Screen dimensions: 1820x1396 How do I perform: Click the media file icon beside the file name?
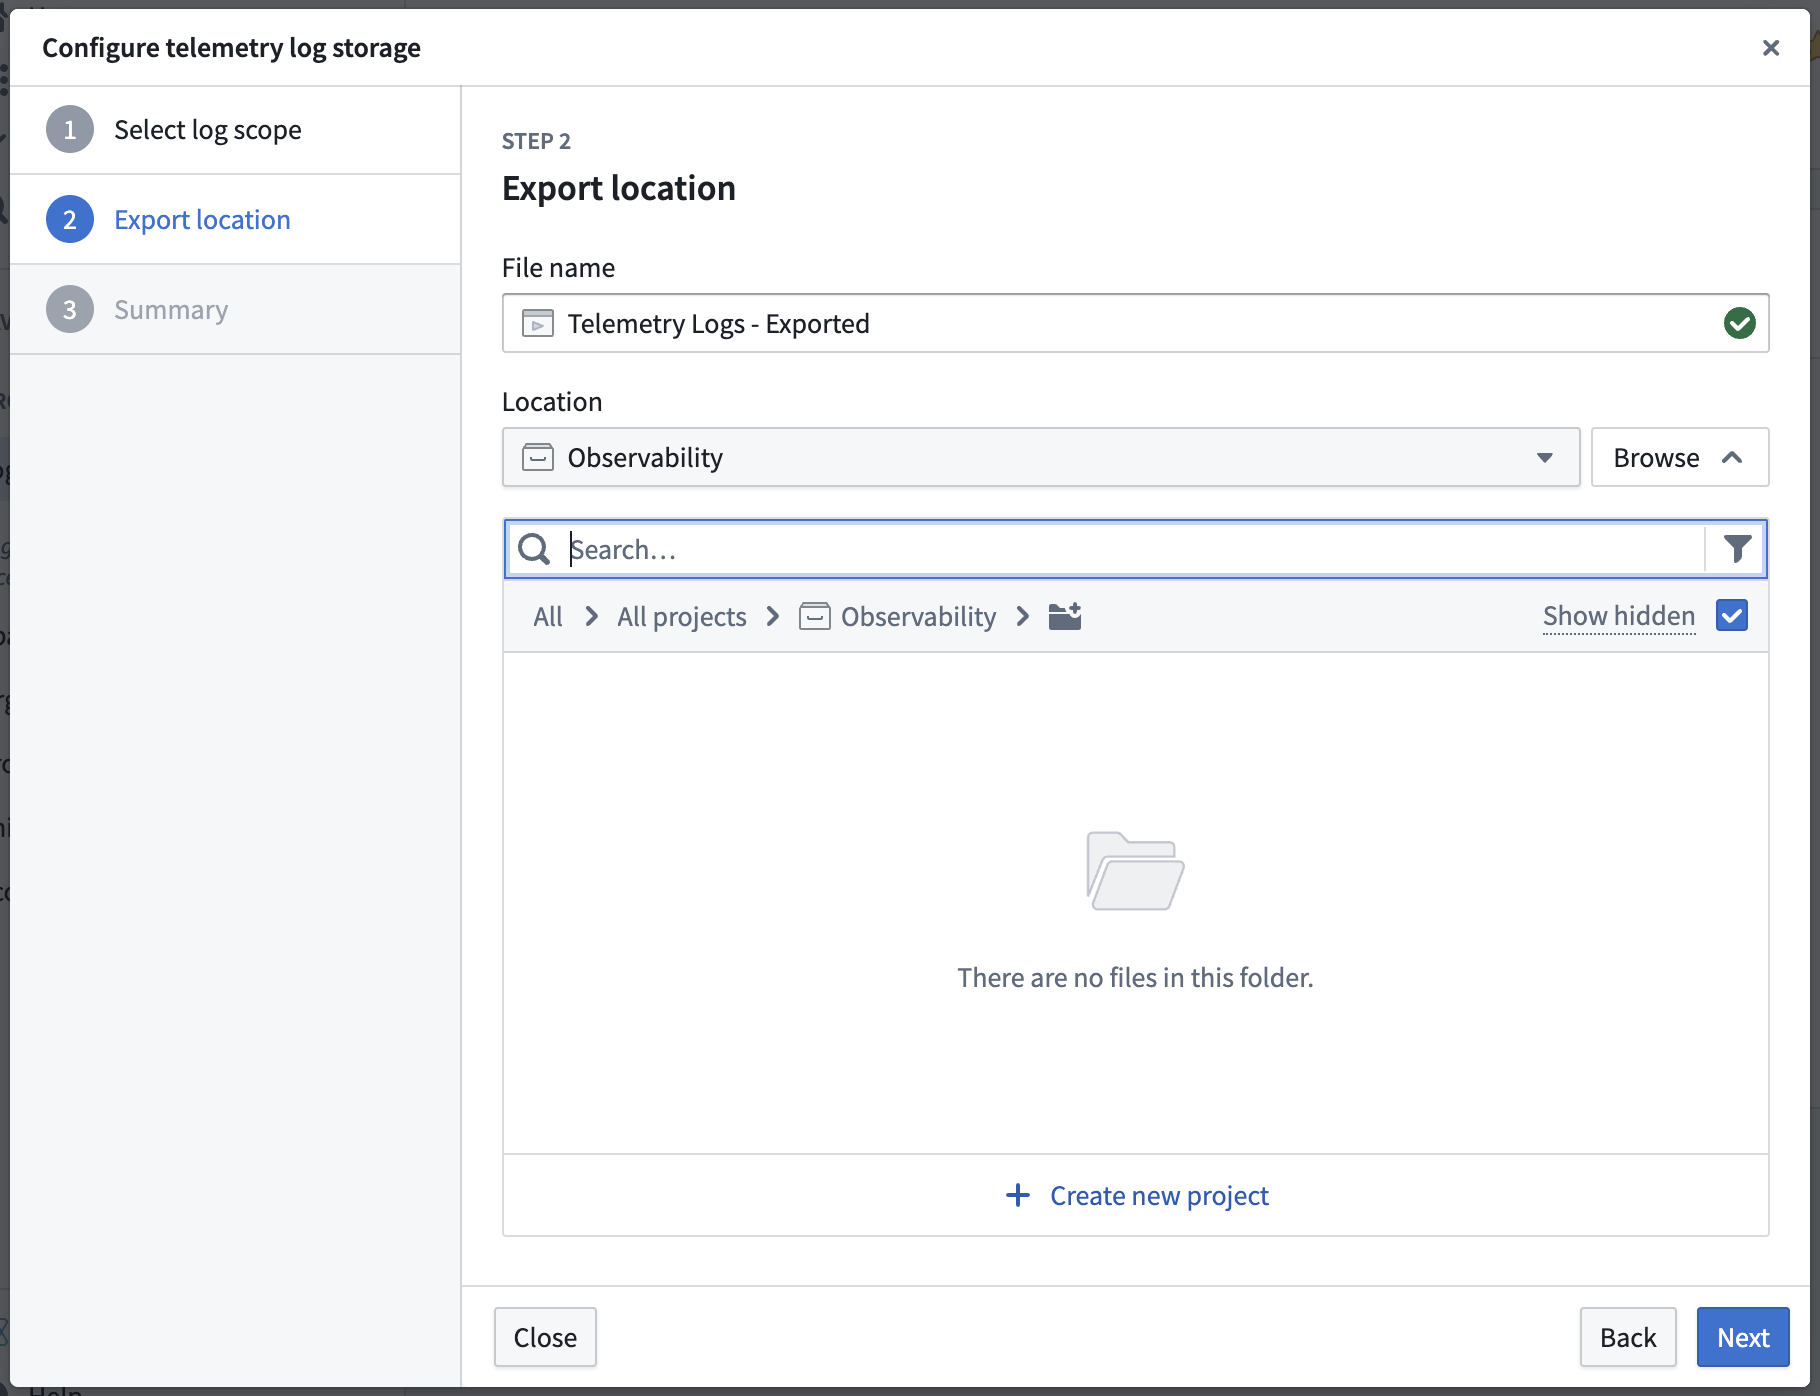pyautogui.click(x=537, y=323)
